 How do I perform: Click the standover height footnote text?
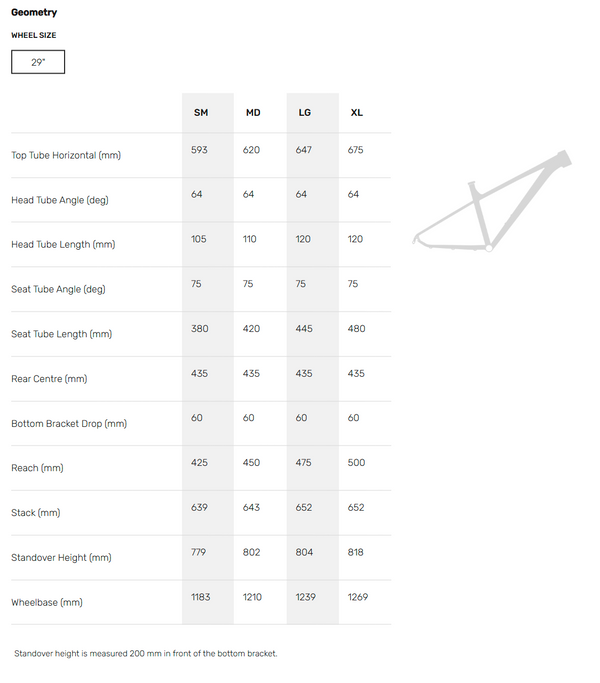pyautogui.click(x=146, y=654)
